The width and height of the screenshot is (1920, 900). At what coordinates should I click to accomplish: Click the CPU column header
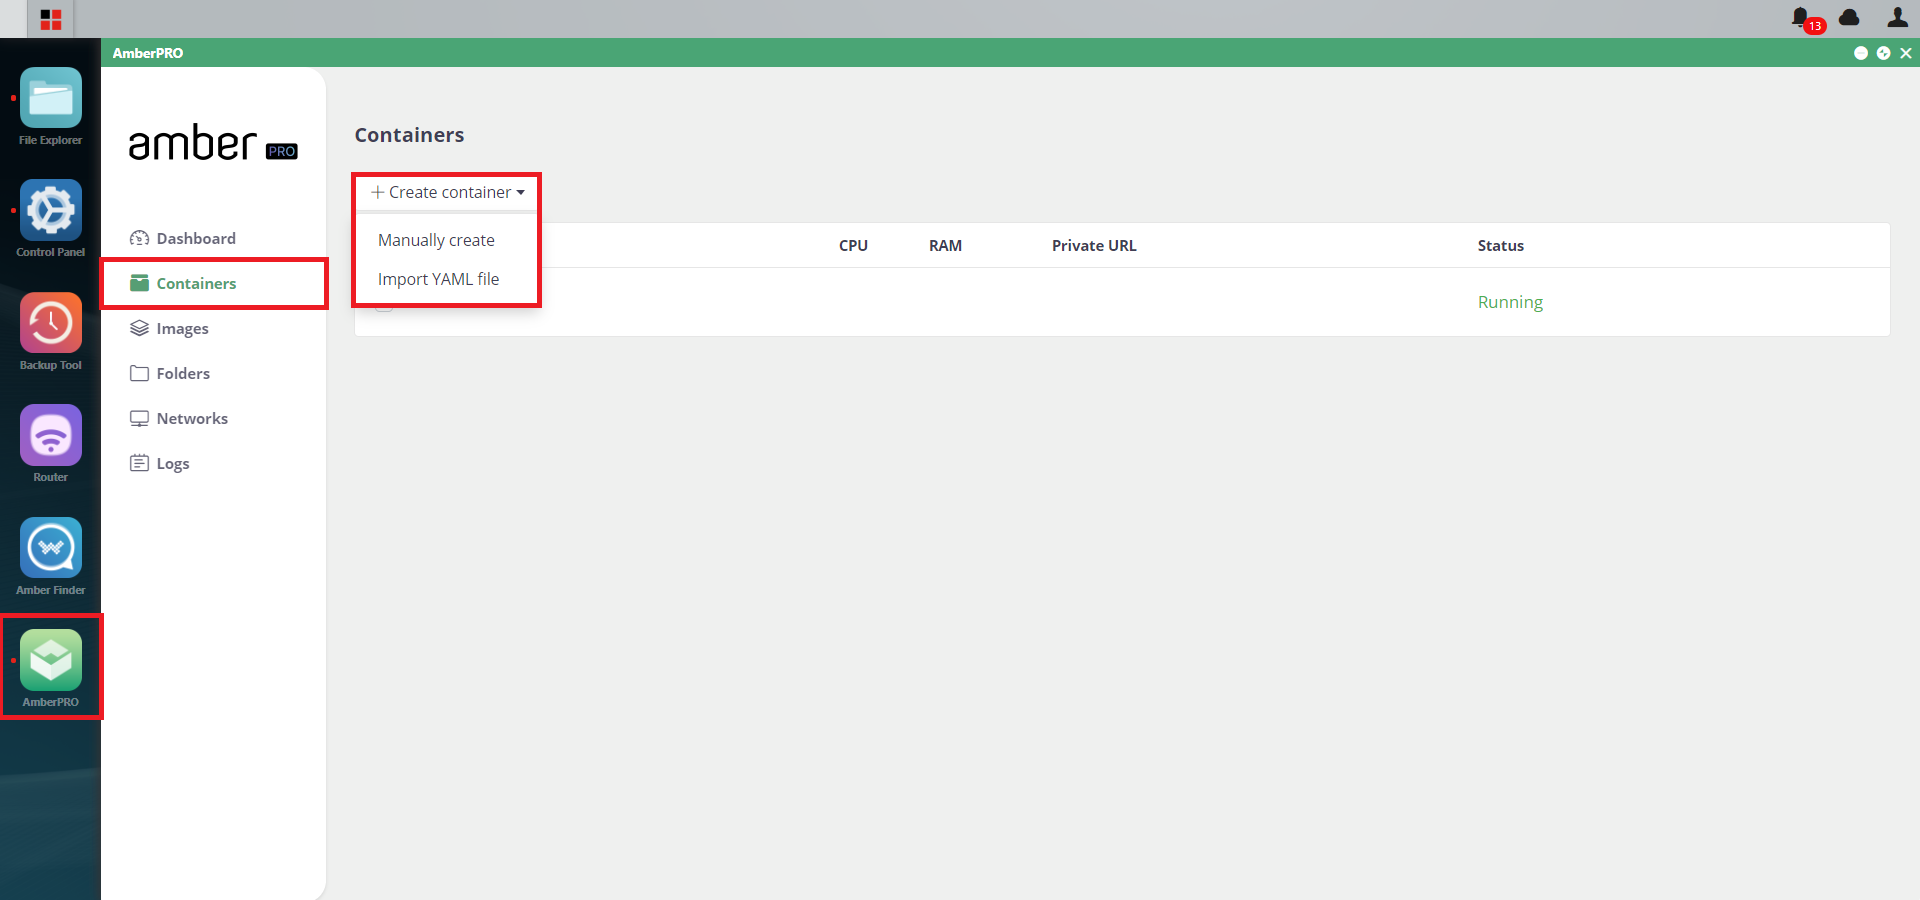pyautogui.click(x=853, y=245)
